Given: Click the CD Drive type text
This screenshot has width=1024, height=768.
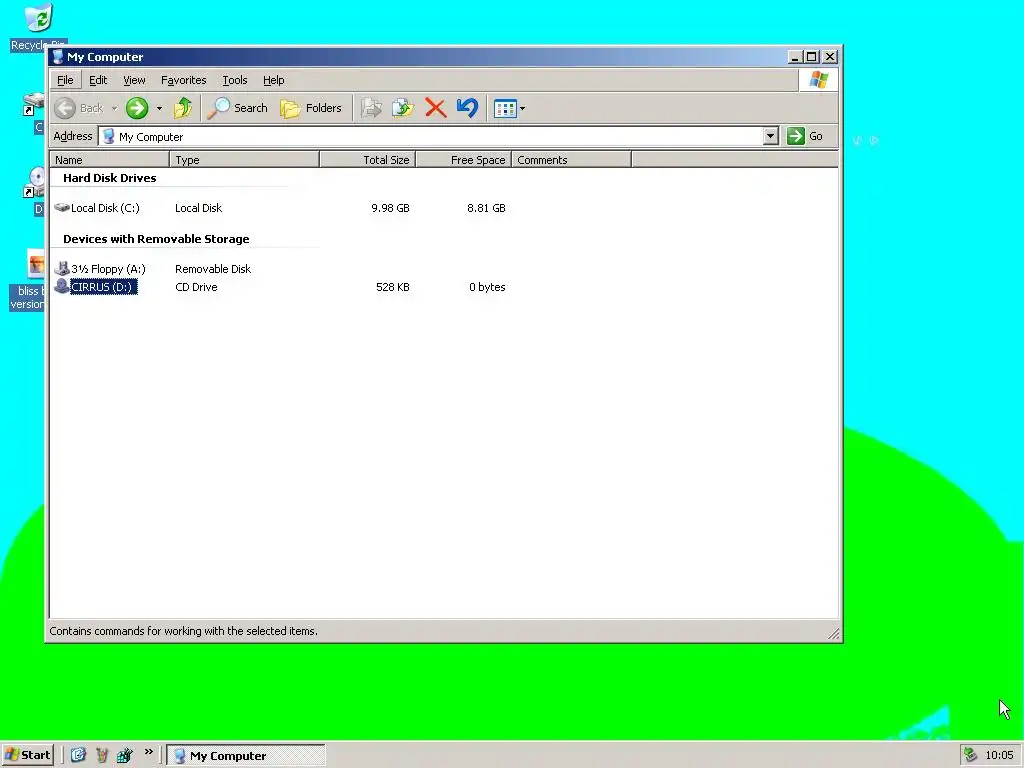Looking at the screenshot, I should point(196,287).
